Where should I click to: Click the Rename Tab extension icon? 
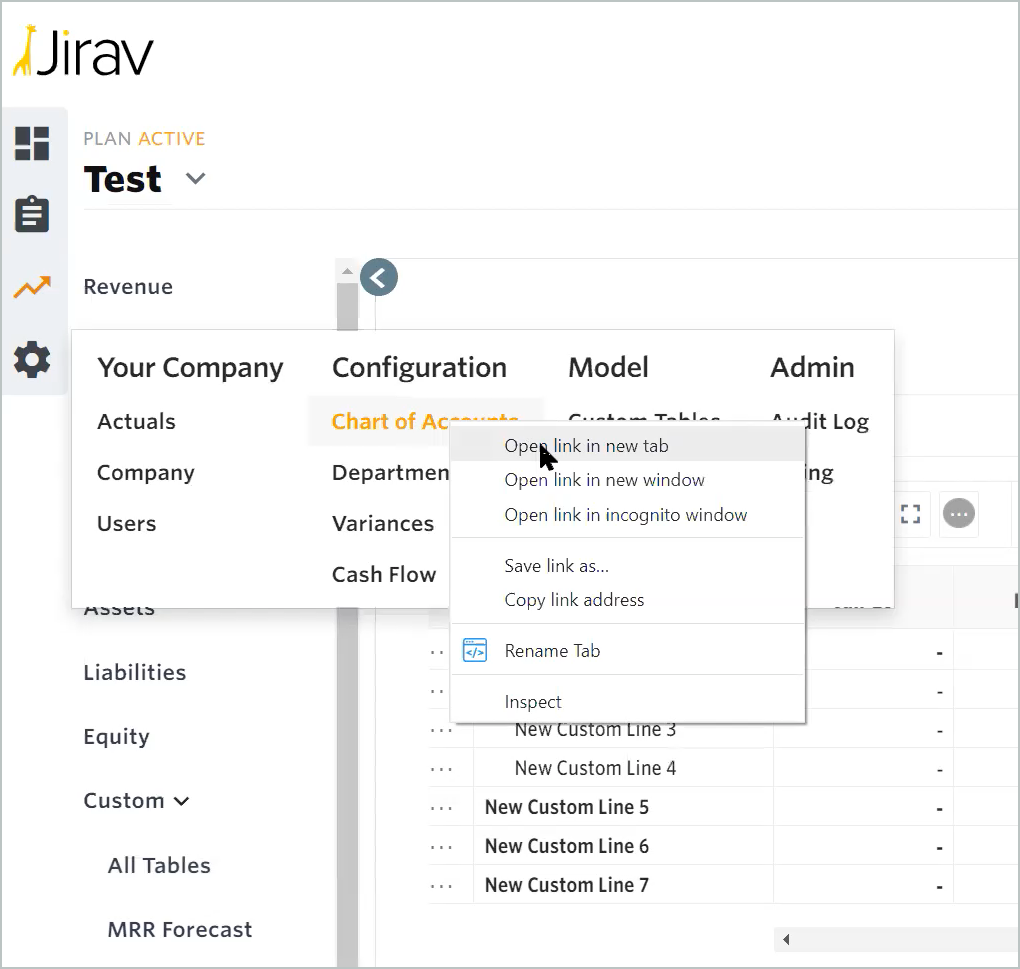pyautogui.click(x=475, y=651)
